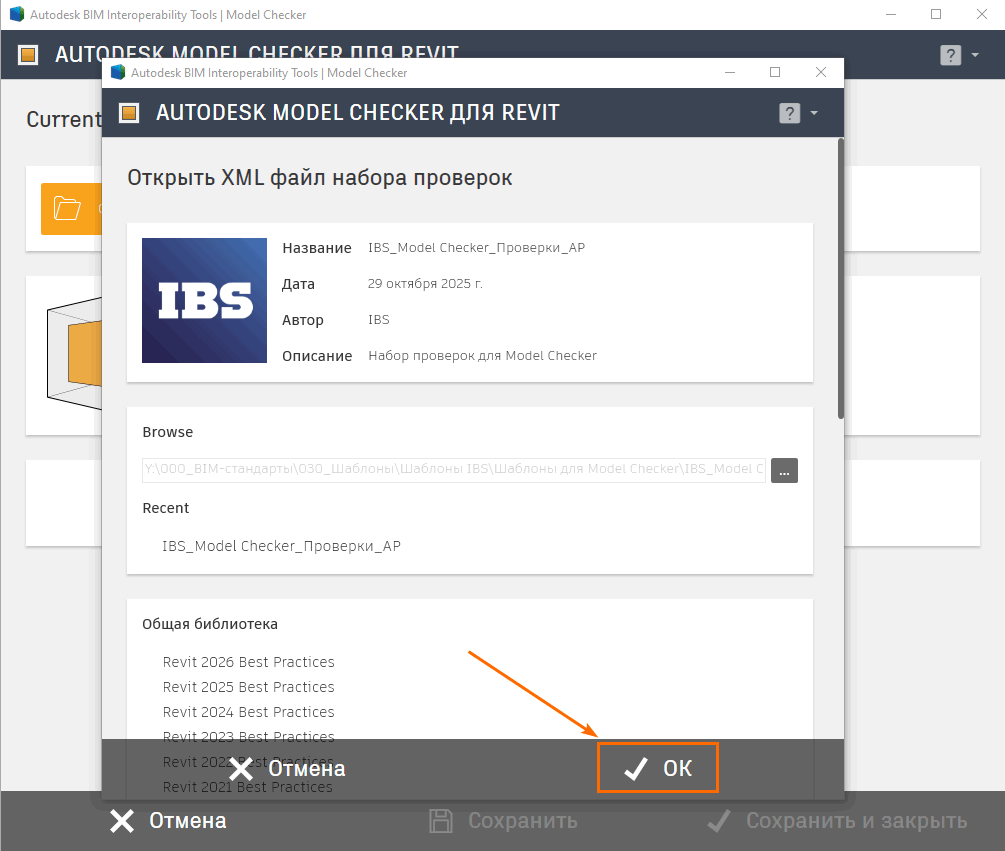
Task: Click the help icon in background window
Action: point(951,55)
